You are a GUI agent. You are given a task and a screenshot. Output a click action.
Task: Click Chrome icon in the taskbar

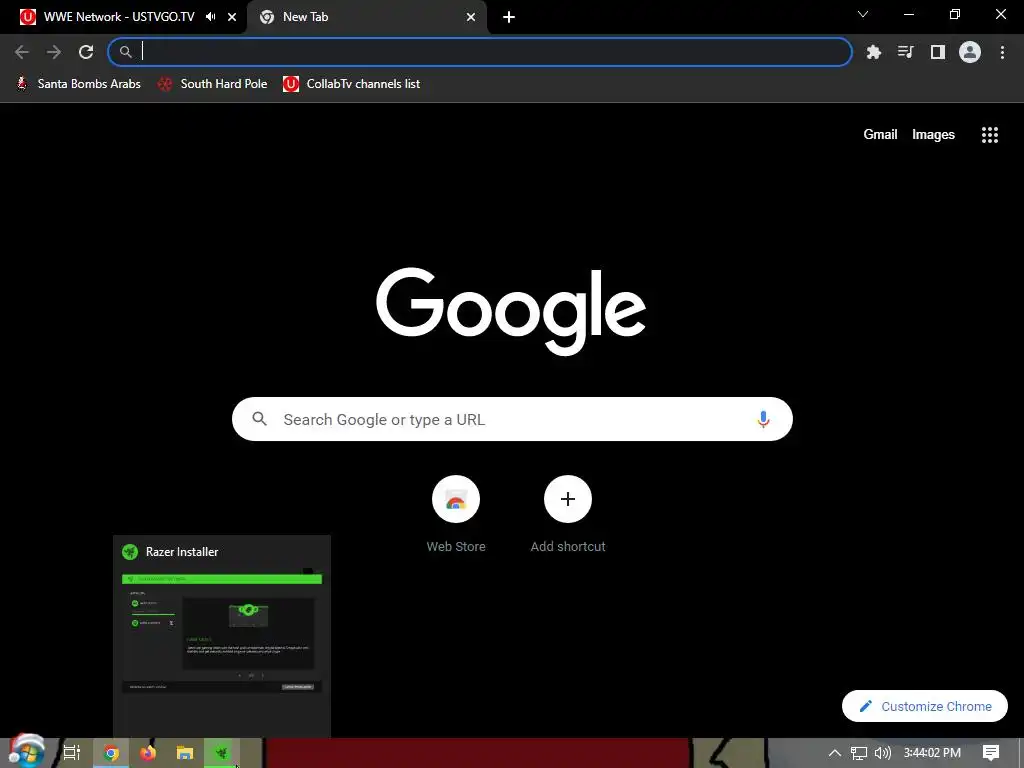coord(112,753)
